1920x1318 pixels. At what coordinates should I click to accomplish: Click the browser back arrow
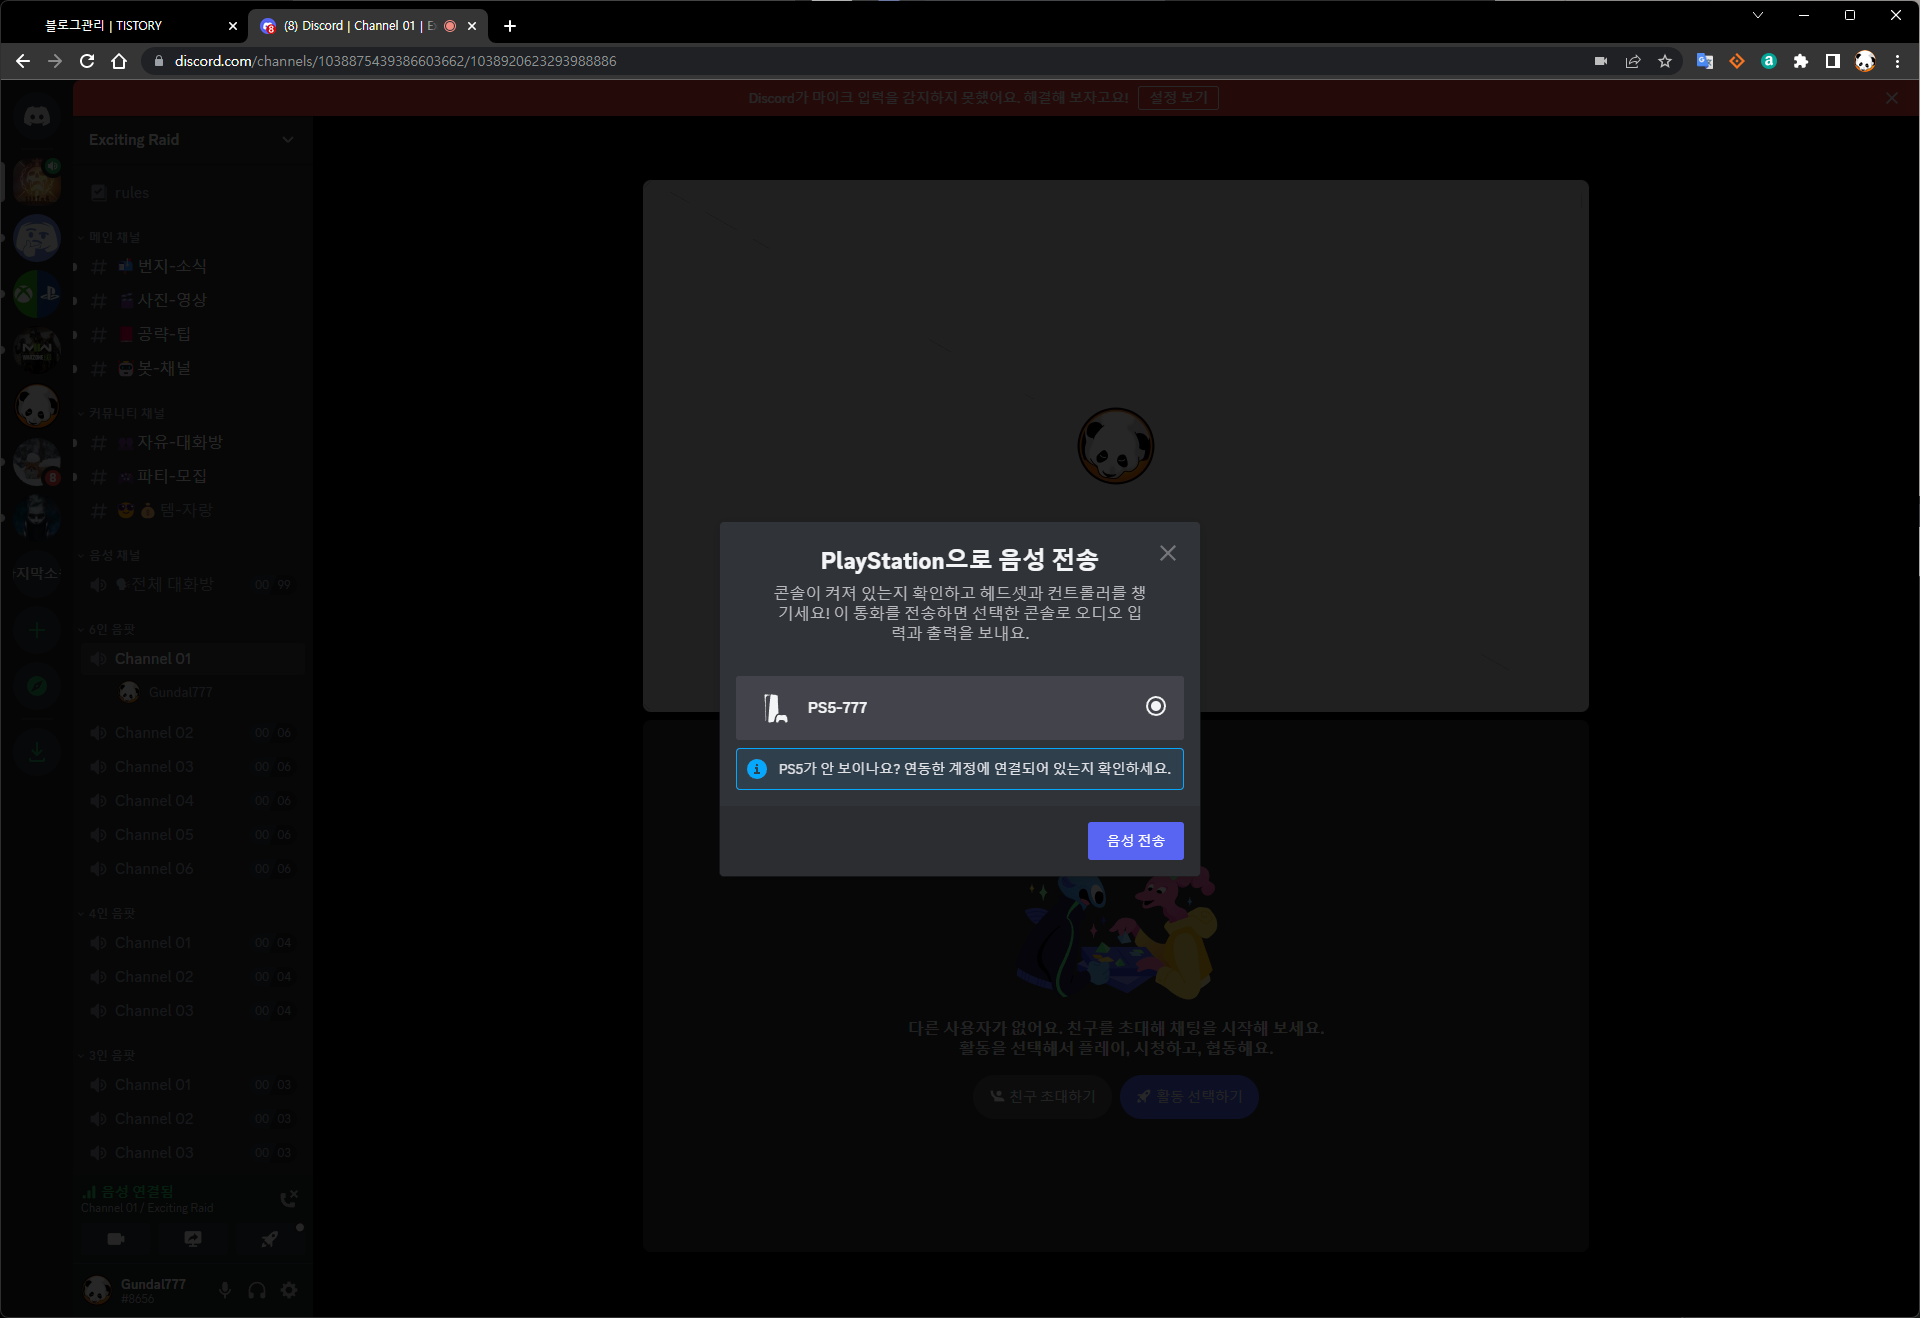coord(22,61)
